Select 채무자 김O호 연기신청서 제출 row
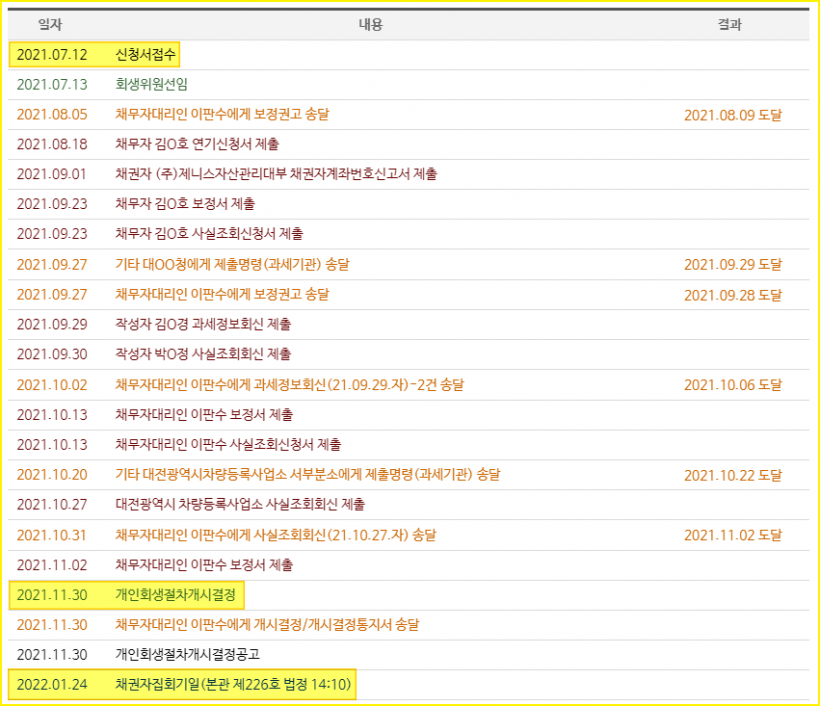This screenshot has width=820, height=706. pos(408,144)
